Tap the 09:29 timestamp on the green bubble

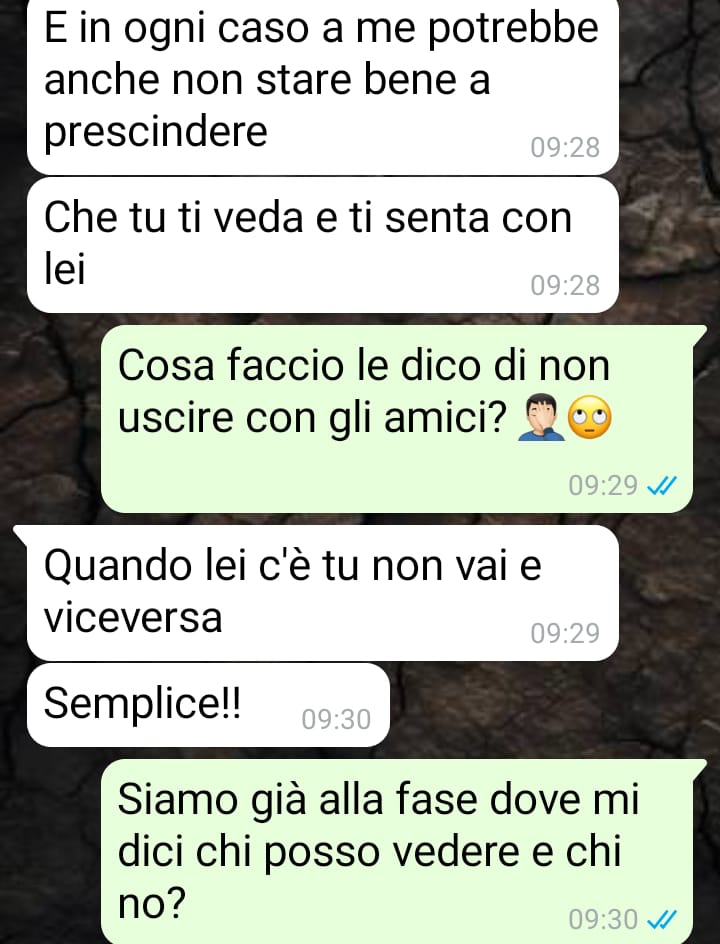coord(603,485)
